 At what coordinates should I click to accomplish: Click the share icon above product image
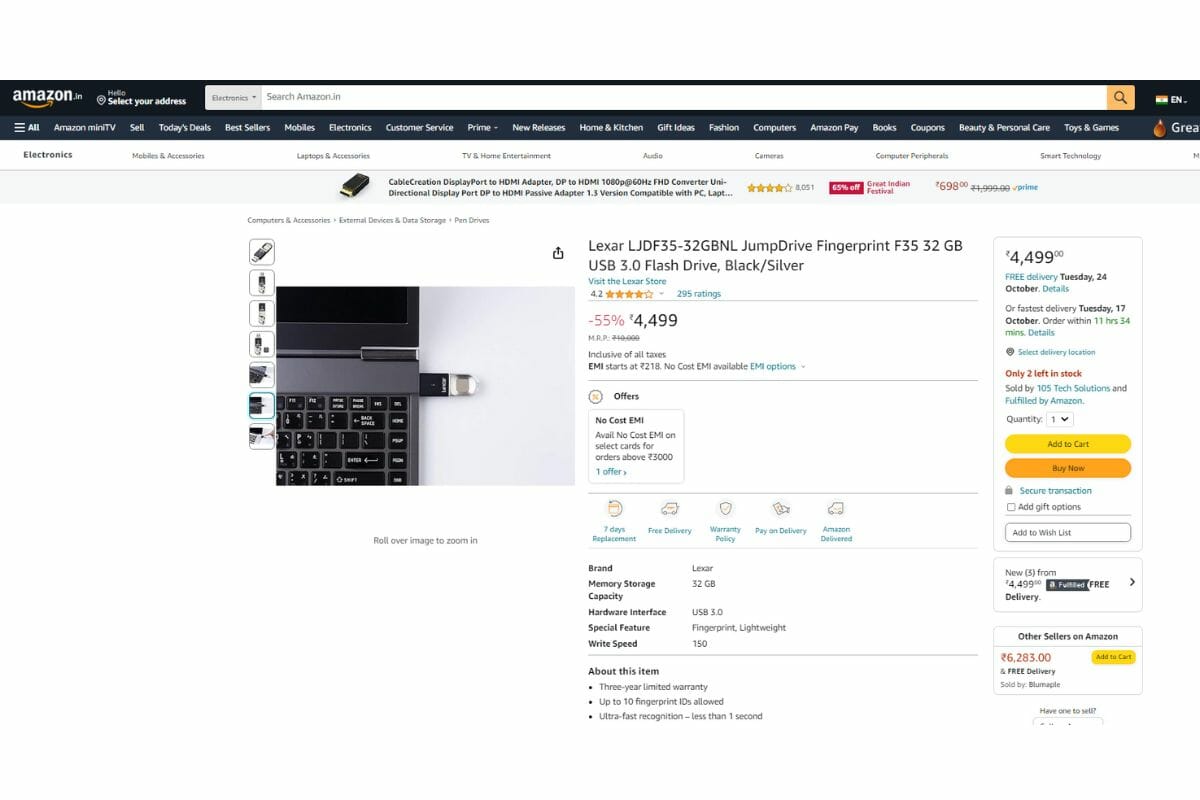[x=558, y=253]
